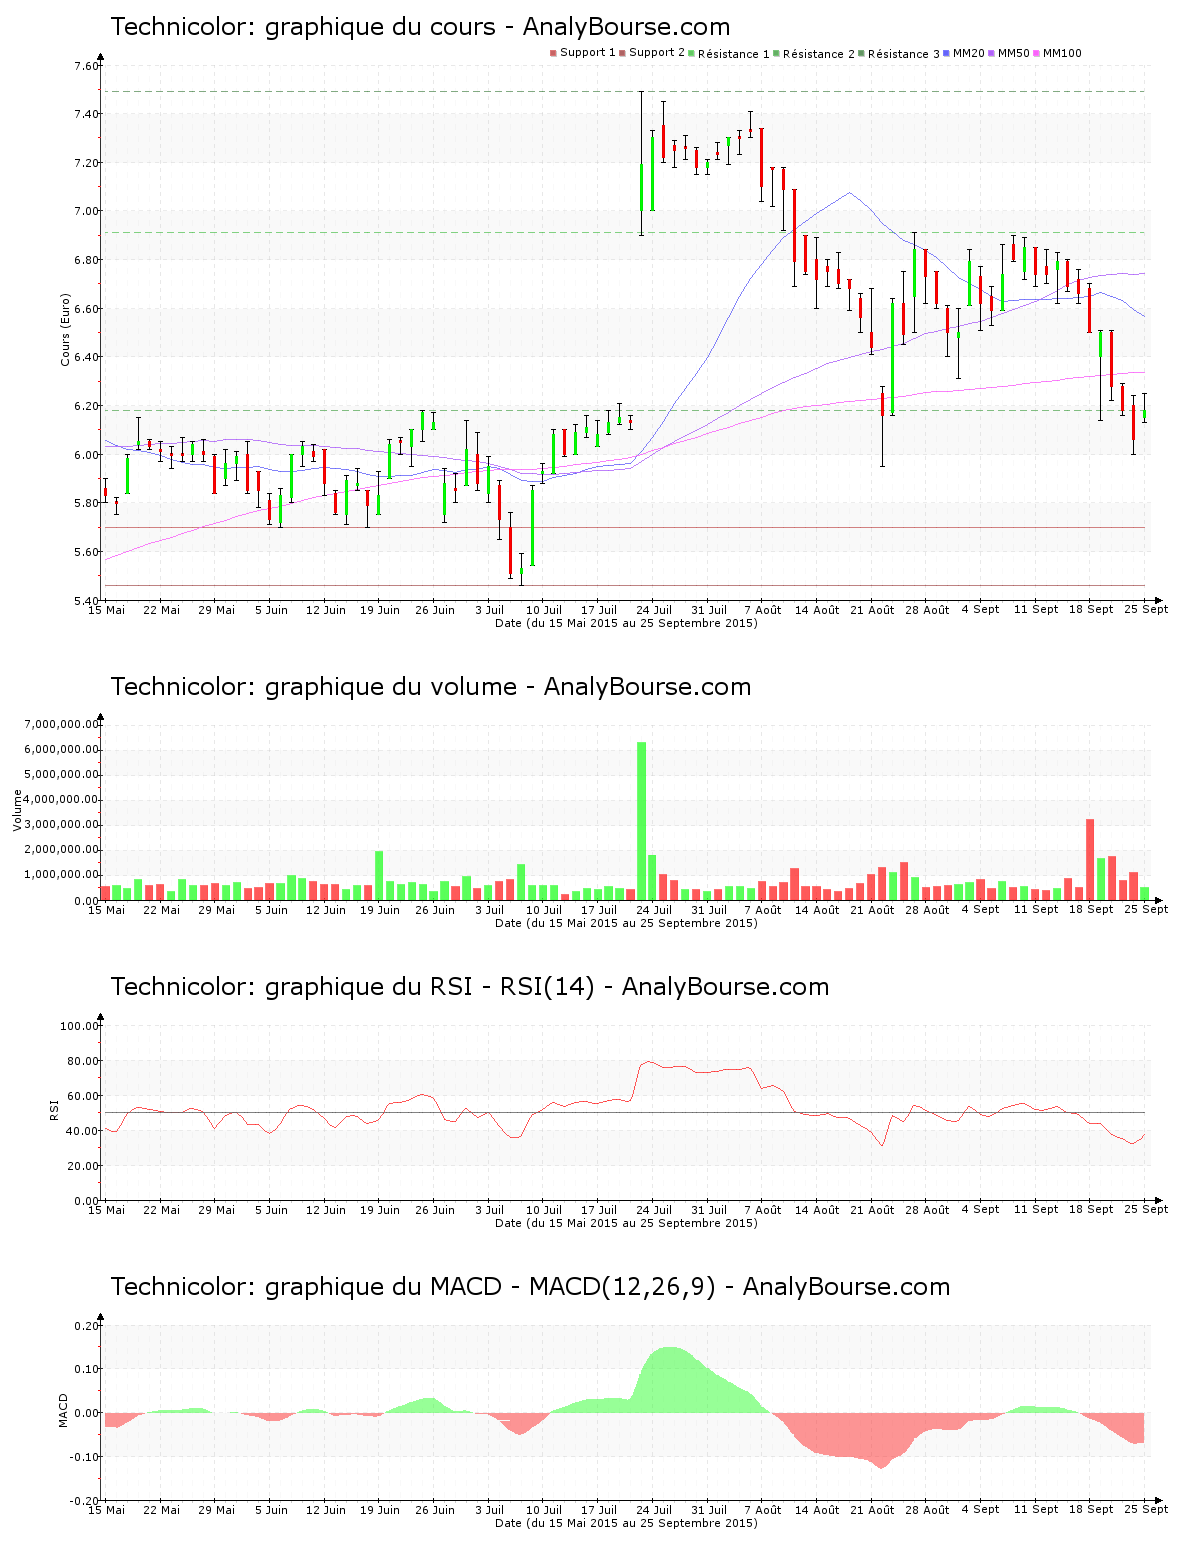Click the 'Cours (Euro)' y-axis label

tap(66, 329)
